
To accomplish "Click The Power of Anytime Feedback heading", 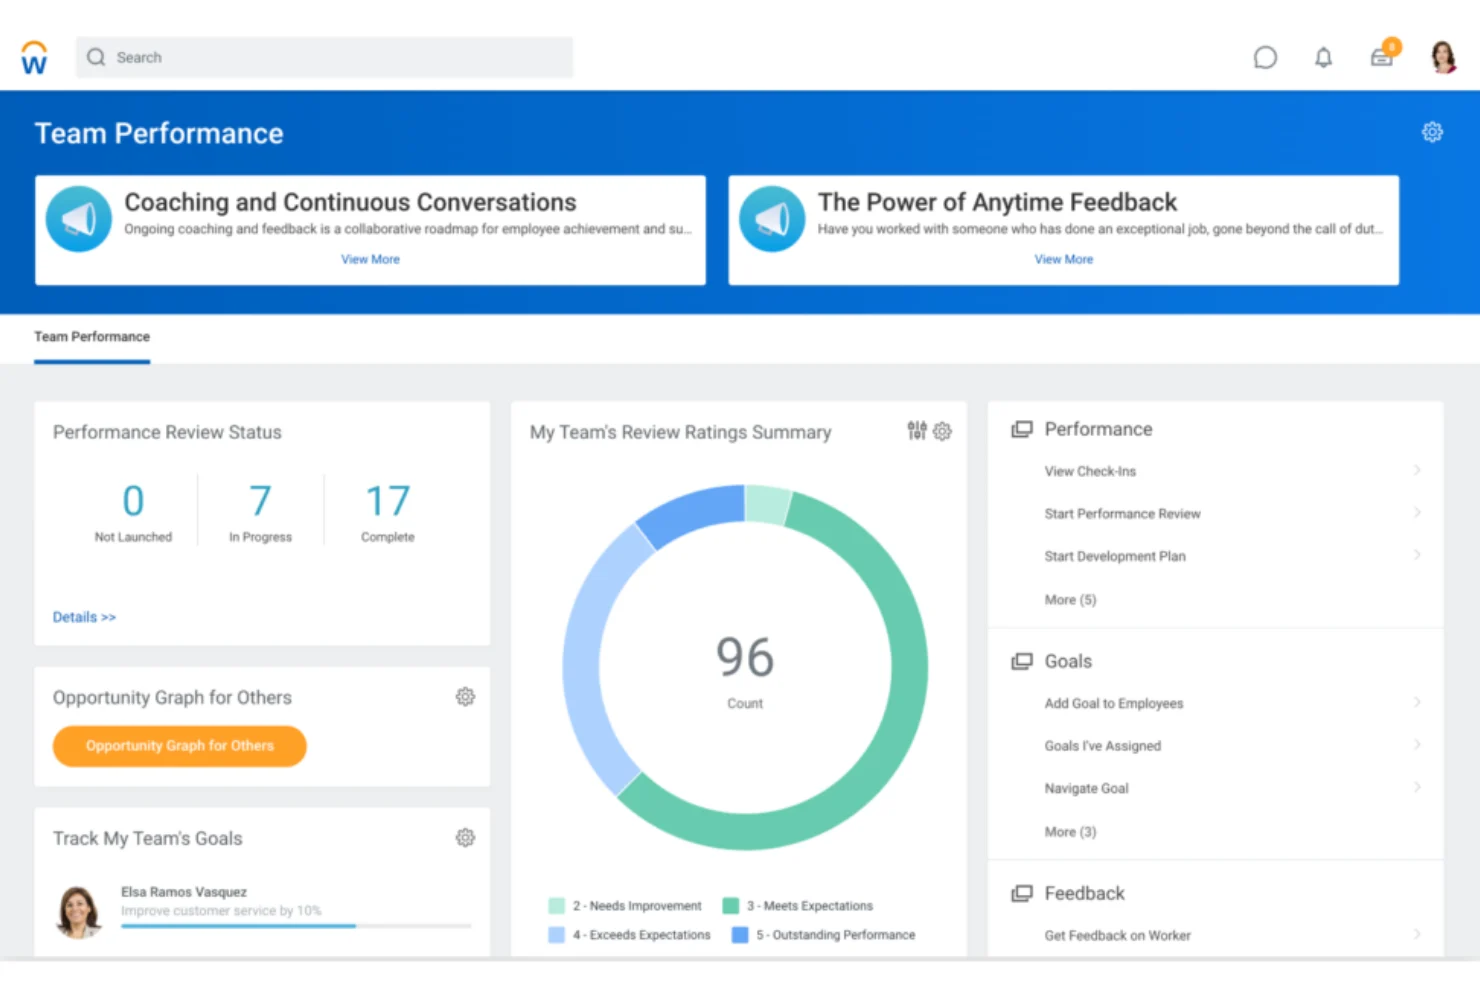I will pos(997,203).
